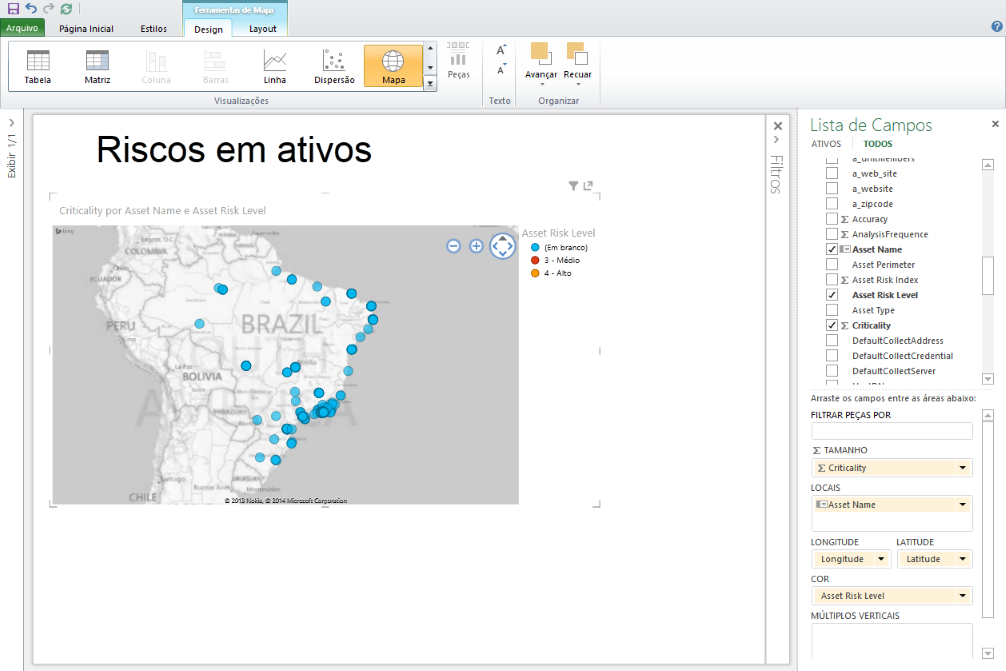Check the a_zipcode field checkbox
This screenshot has height=671, width=1006.
point(832,203)
